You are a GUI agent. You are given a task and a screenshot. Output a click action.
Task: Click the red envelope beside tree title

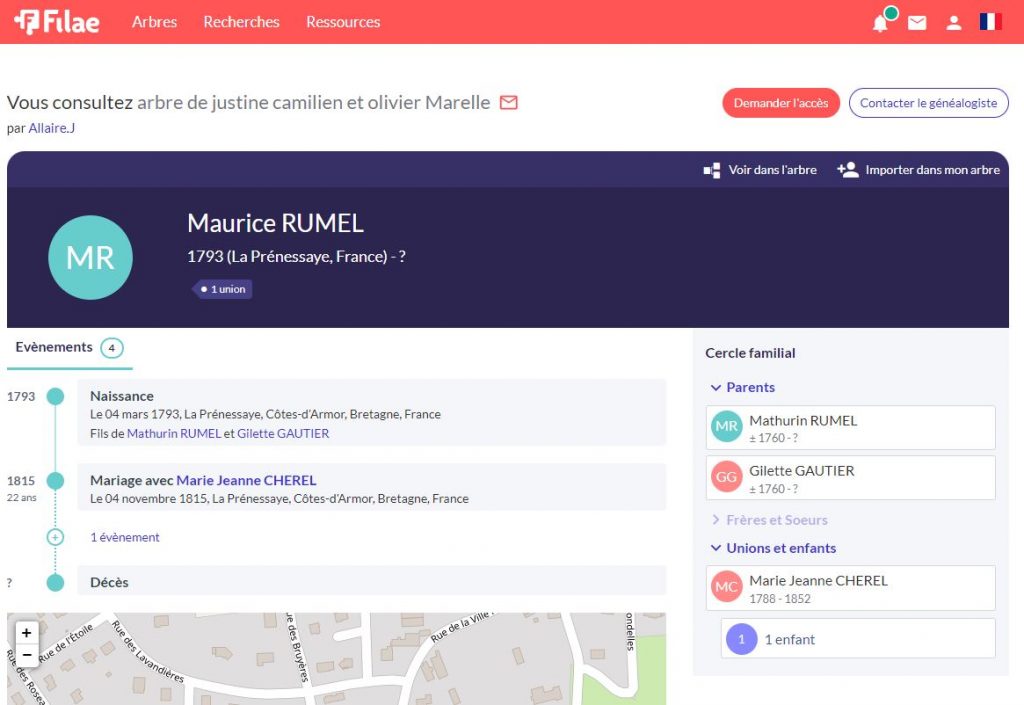tap(509, 102)
